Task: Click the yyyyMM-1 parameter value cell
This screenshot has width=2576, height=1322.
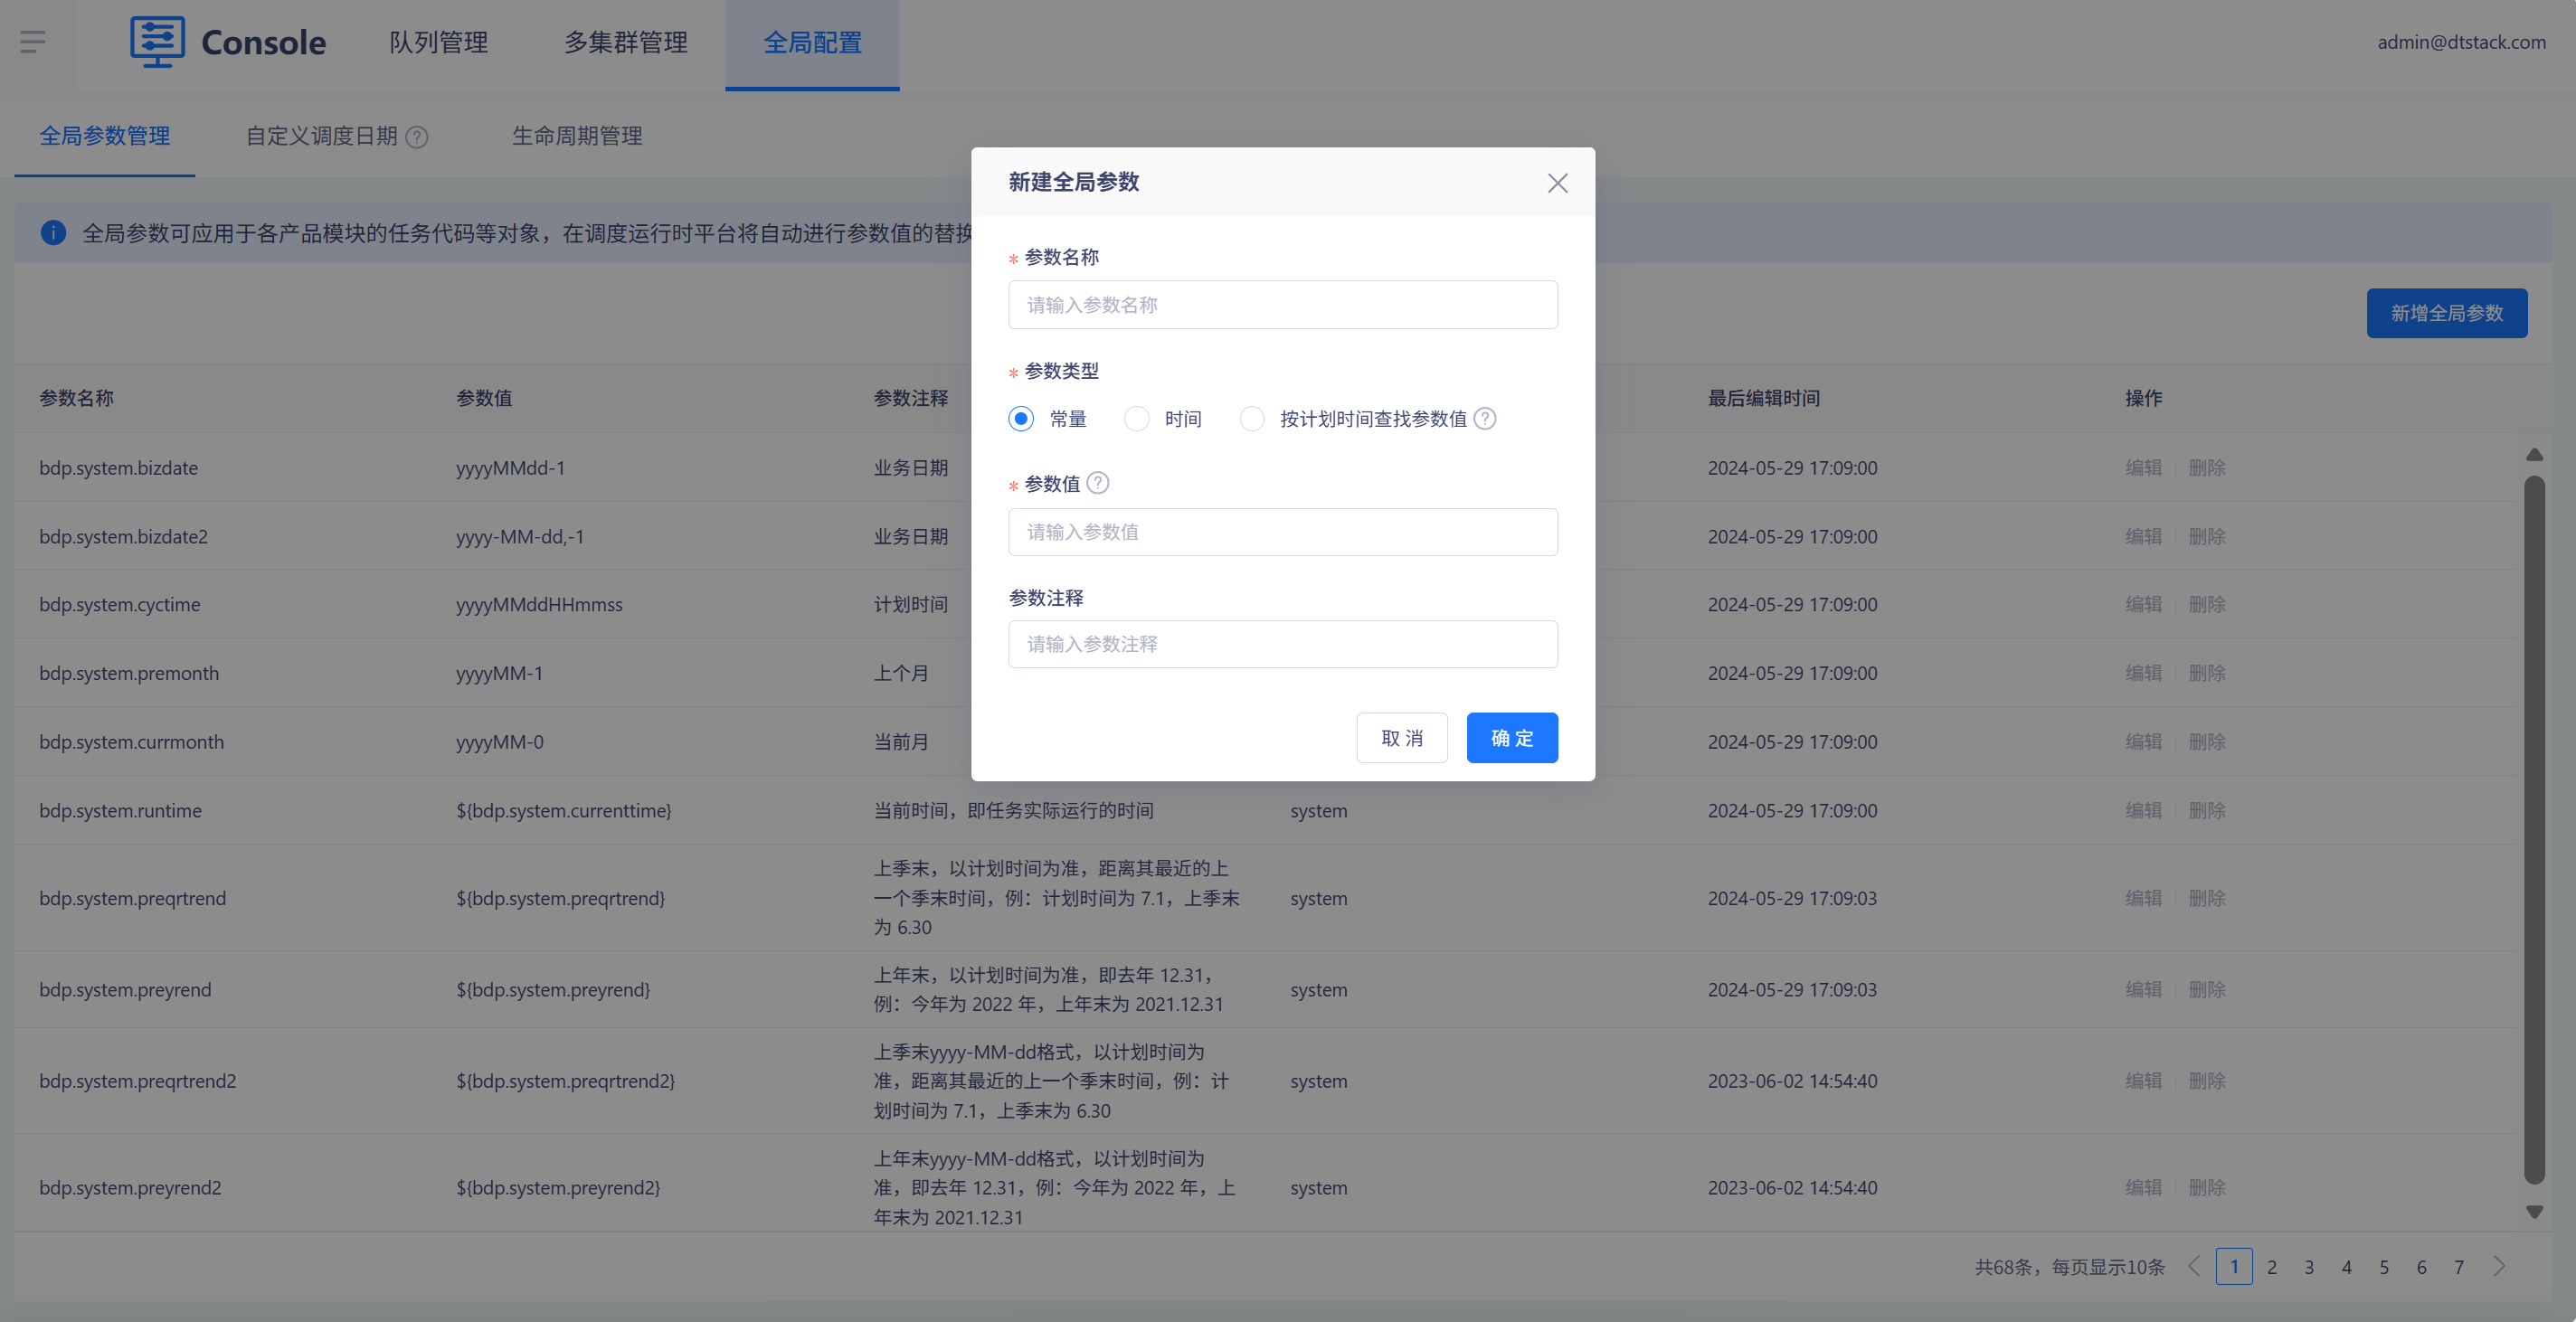Action: point(499,674)
